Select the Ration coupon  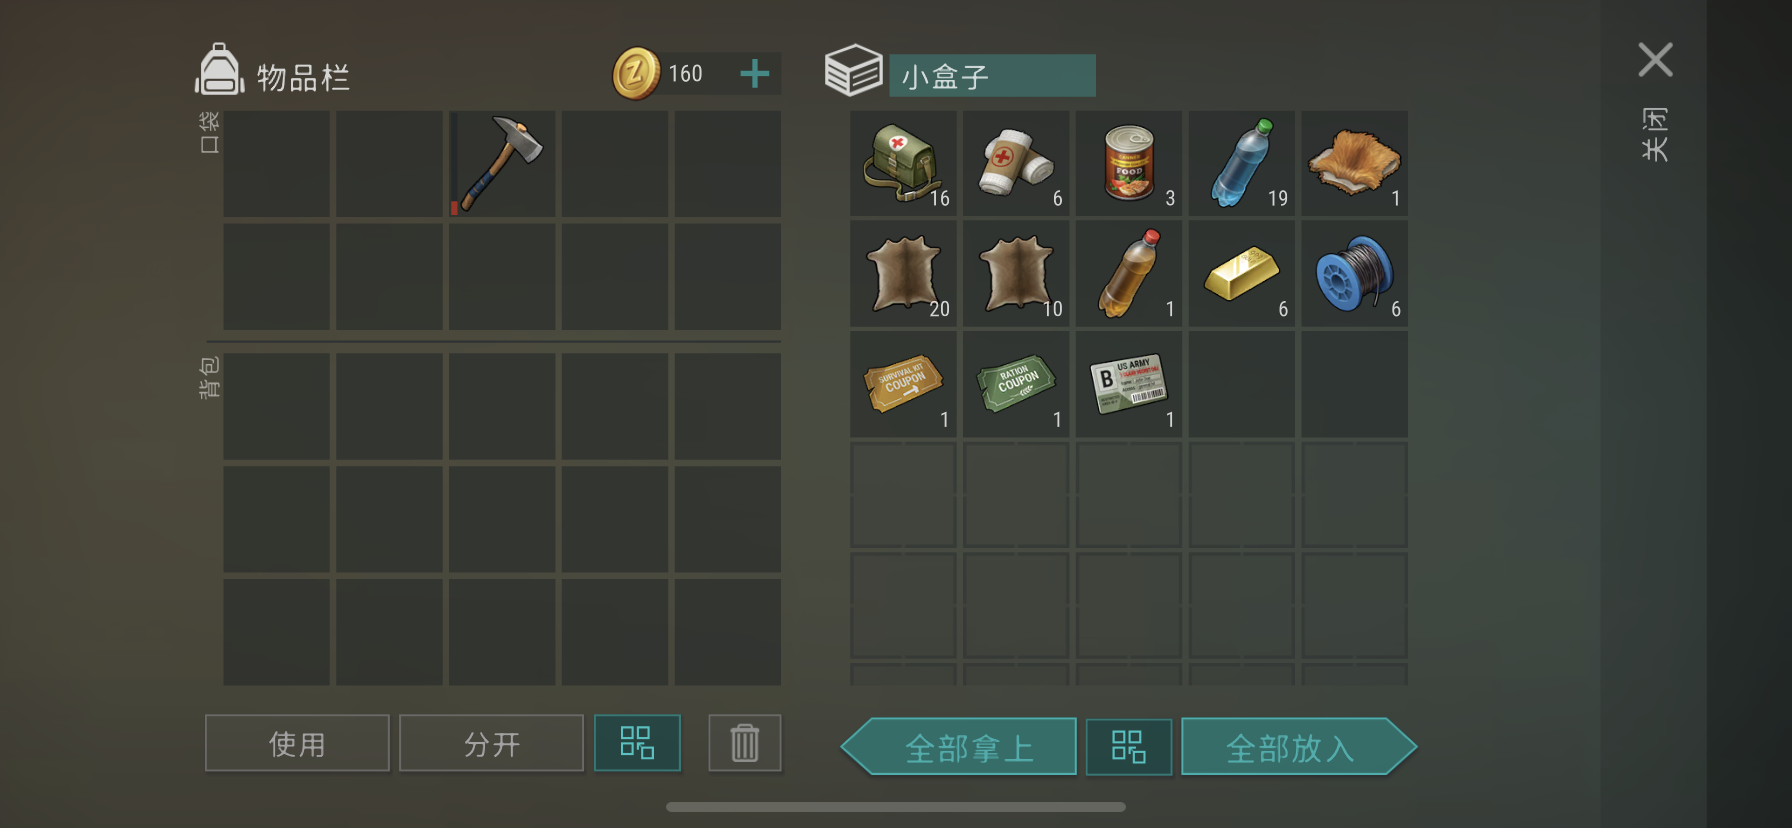click(1016, 385)
